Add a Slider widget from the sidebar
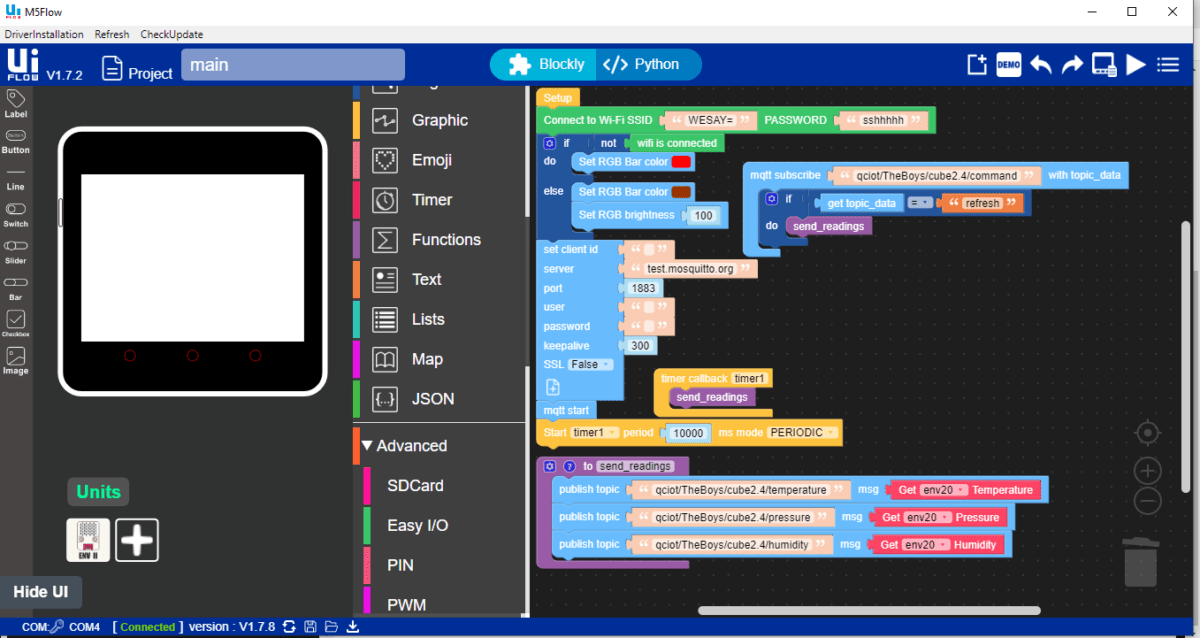The height and width of the screenshot is (638, 1200). (15, 252)
